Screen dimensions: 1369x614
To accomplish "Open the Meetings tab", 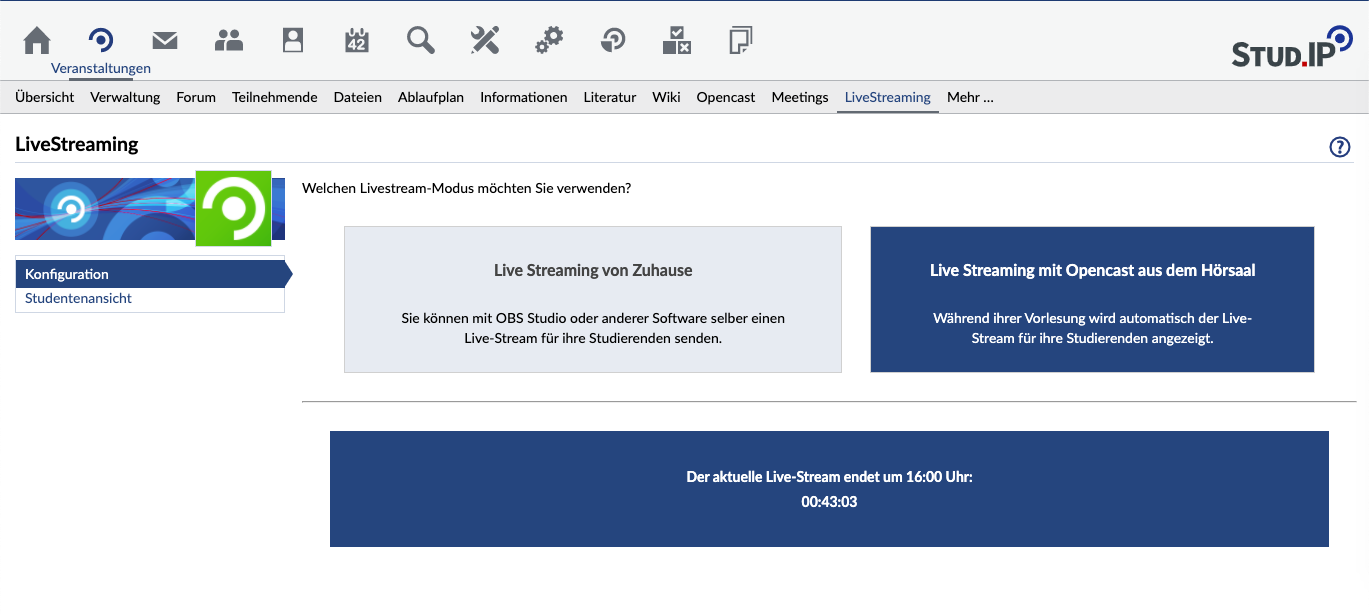I will click(x=799, y=97).
